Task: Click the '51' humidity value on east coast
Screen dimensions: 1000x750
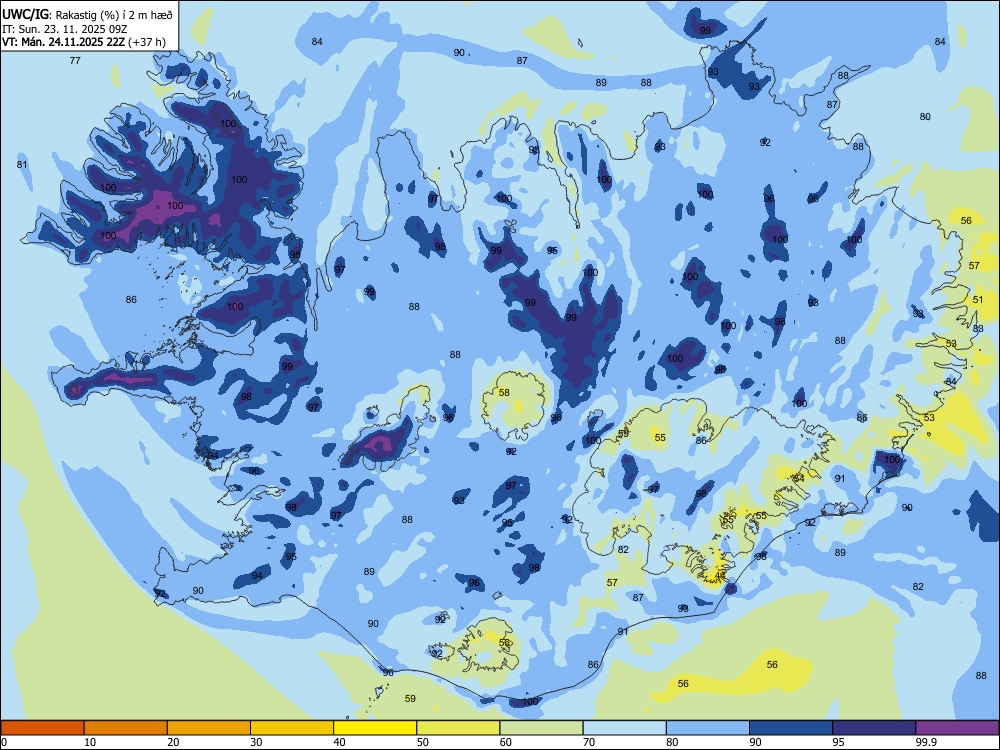Action: pos(978,300)
